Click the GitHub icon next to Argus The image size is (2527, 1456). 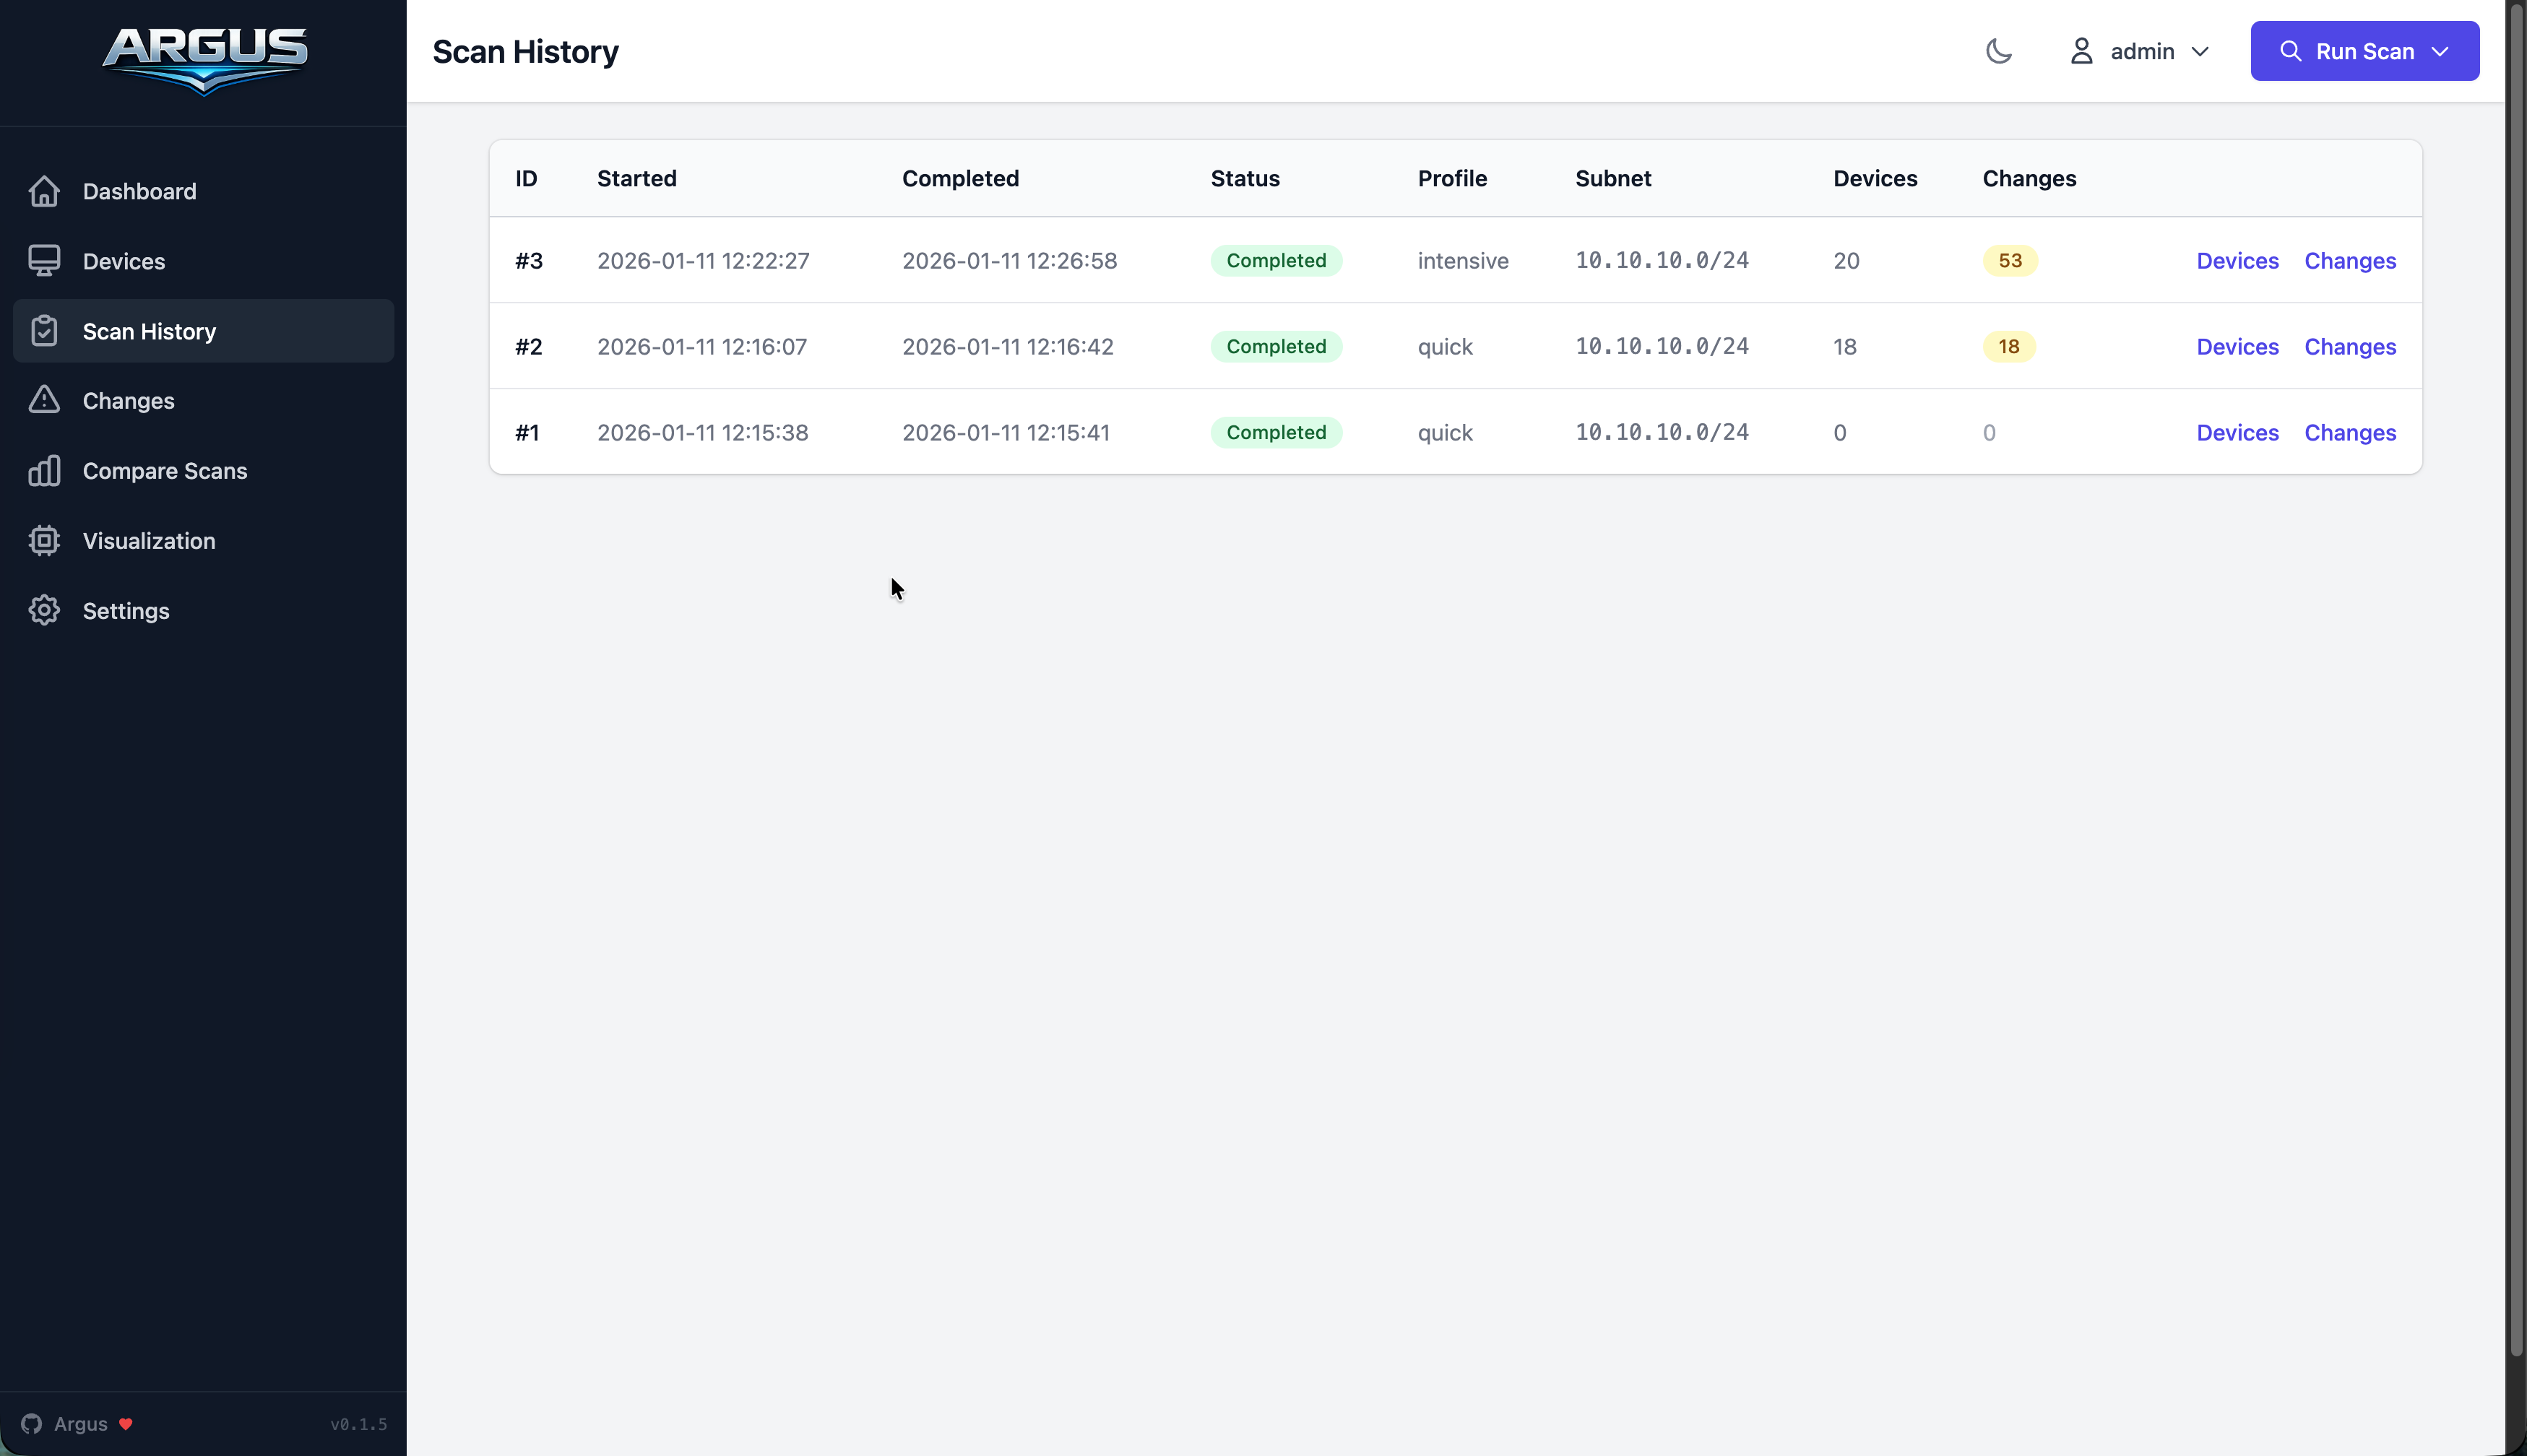click(32, 1423)
